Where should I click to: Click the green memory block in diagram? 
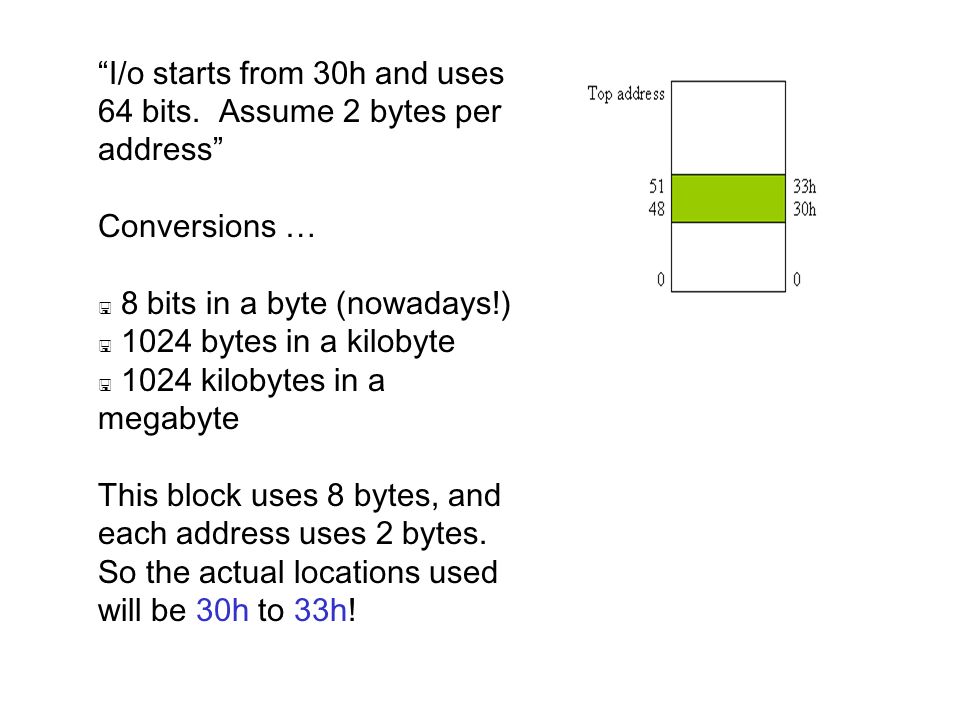click(x=728, y=198)
